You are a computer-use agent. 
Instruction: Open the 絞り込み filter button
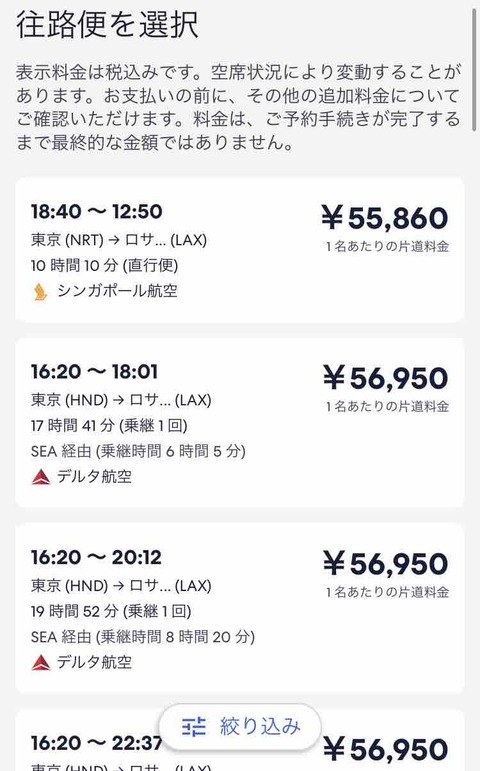click(x=240, y=726)
